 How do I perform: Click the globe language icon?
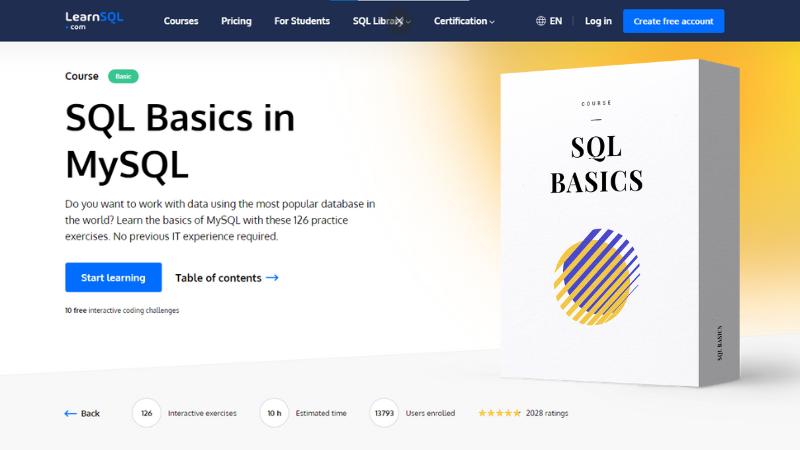pos(541,21)
